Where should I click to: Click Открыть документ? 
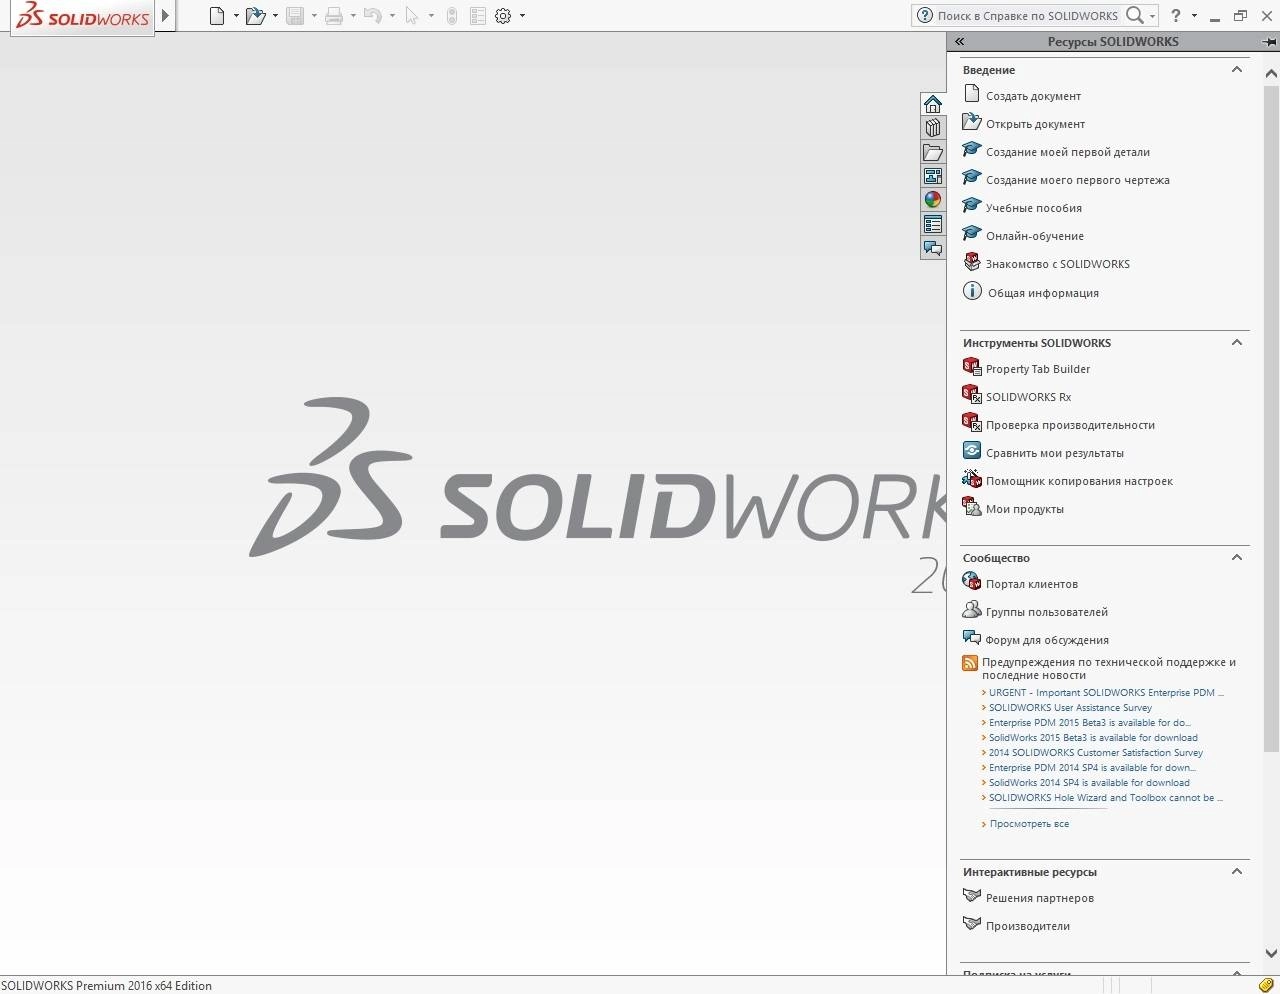point(1035,124)
